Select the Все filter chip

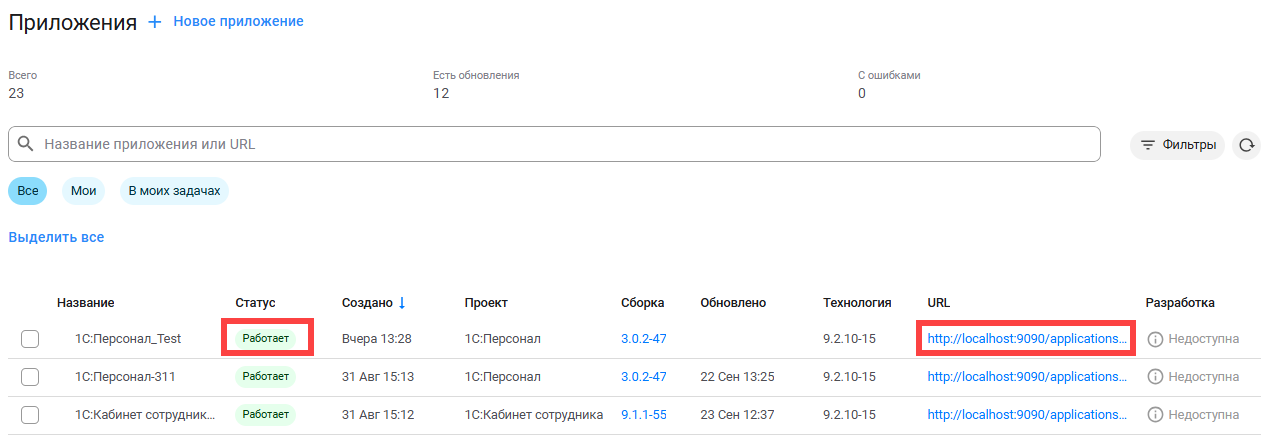(x=28, y=191)
